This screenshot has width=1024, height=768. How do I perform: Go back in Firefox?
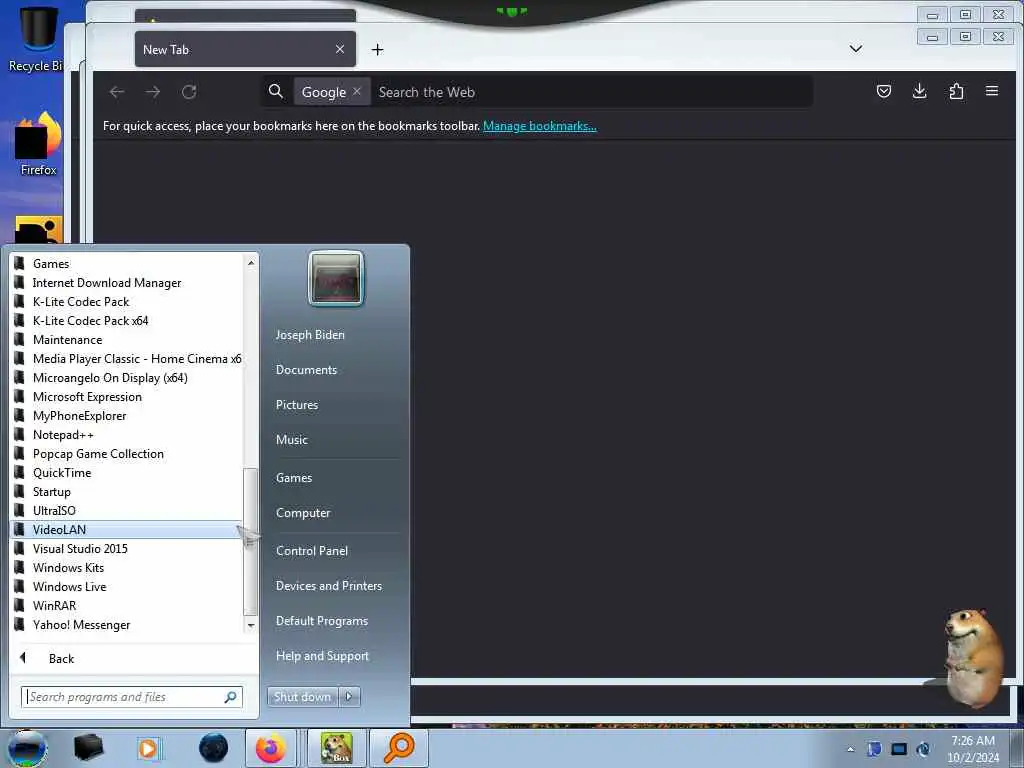point(117,92)
